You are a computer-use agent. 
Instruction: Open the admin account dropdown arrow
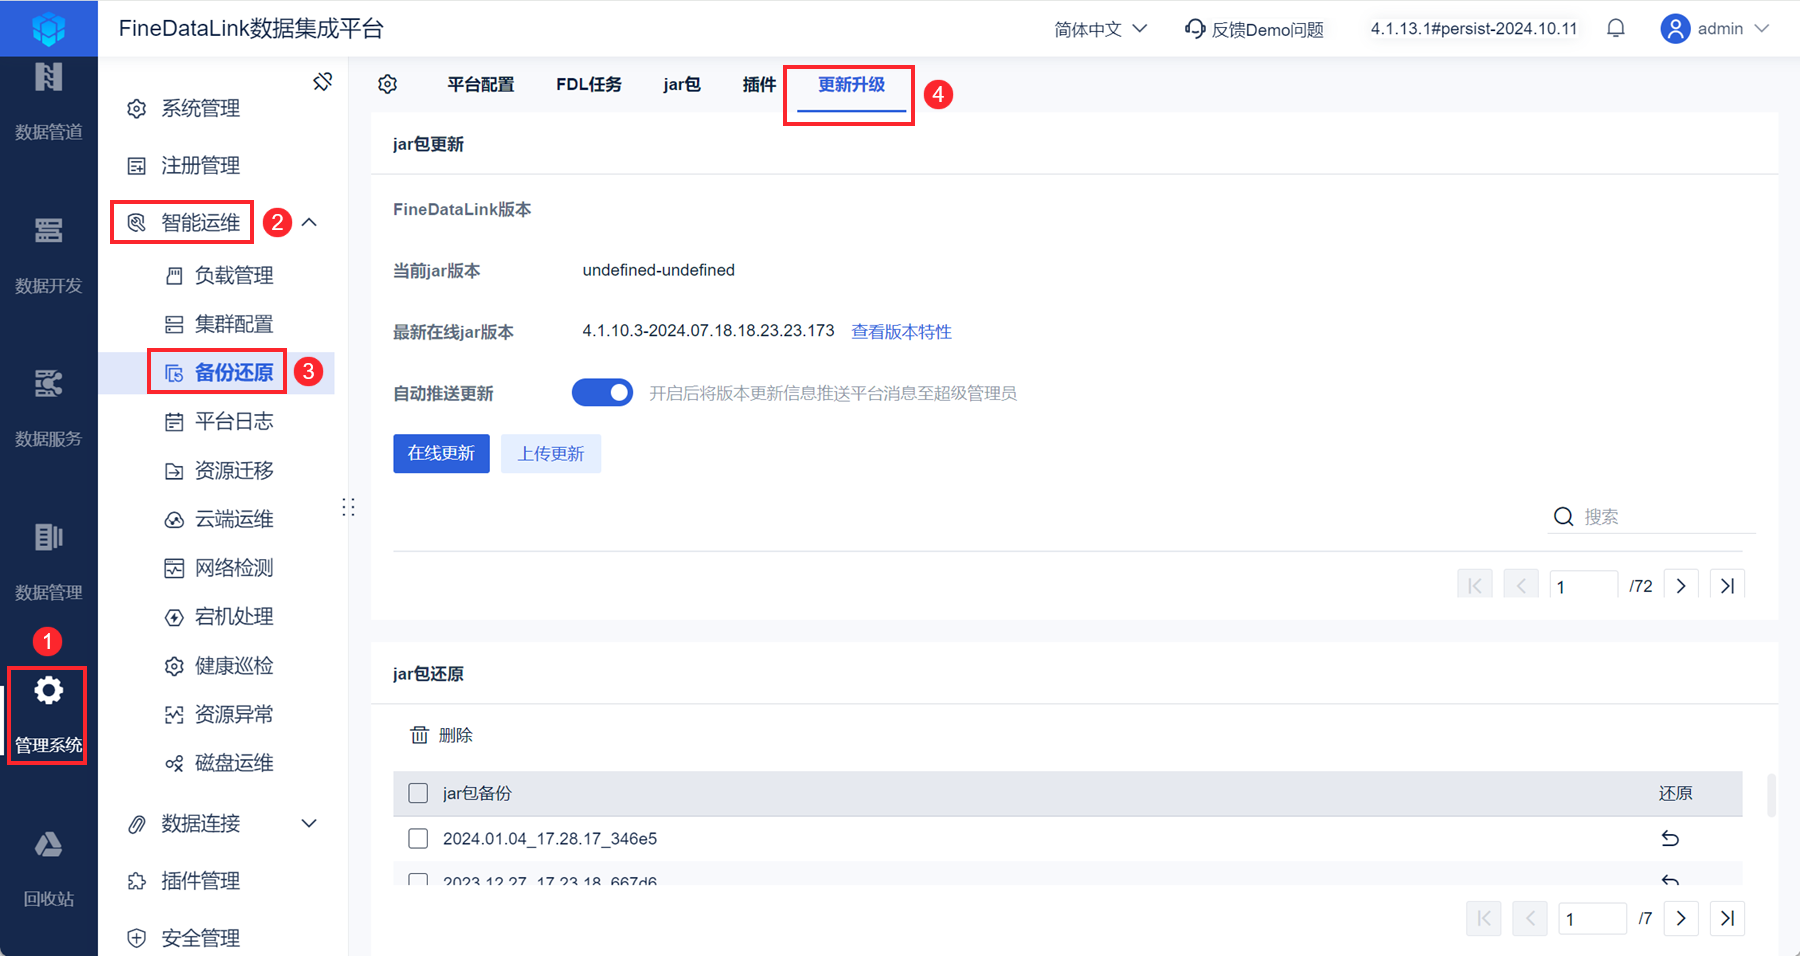click(1762, 28)
